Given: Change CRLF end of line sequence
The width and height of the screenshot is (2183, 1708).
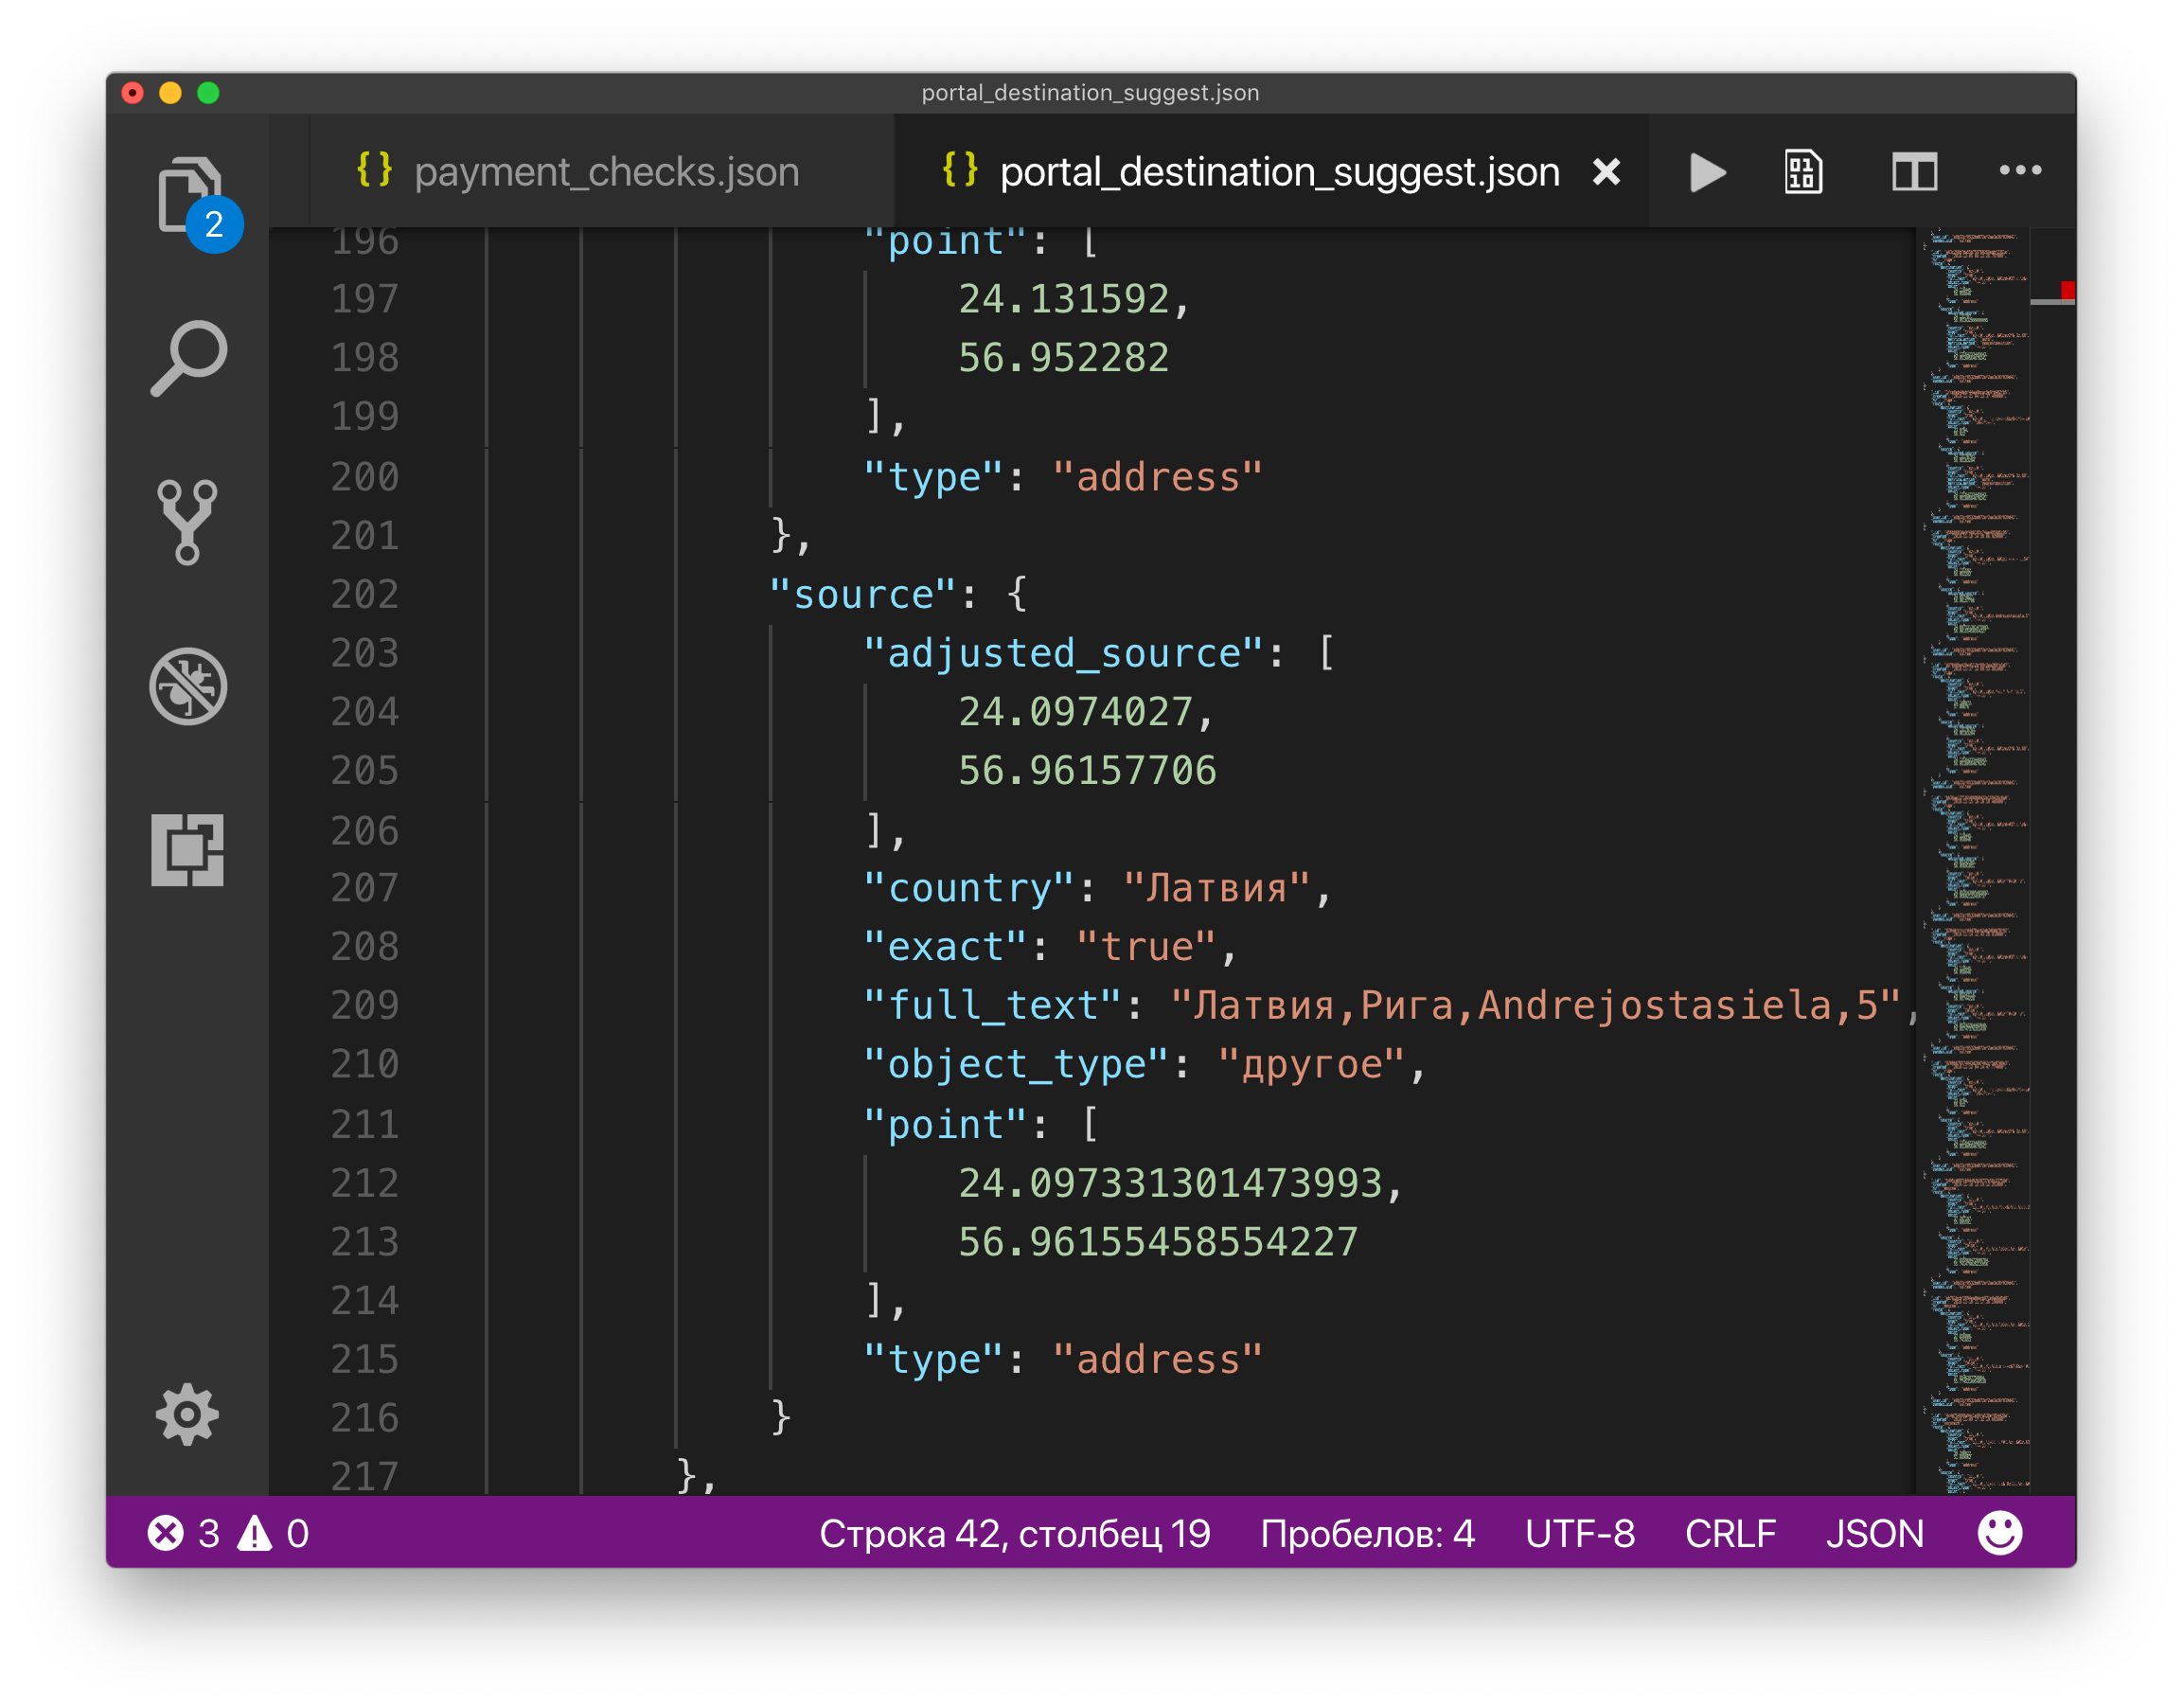Looking at the screenshot, I should click(x=1730, y=1533).
